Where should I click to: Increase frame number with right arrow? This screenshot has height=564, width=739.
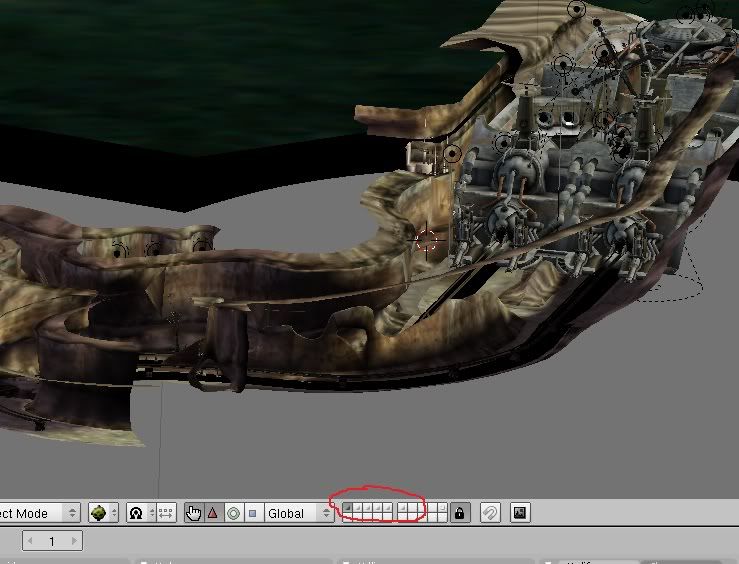[74, 541]
